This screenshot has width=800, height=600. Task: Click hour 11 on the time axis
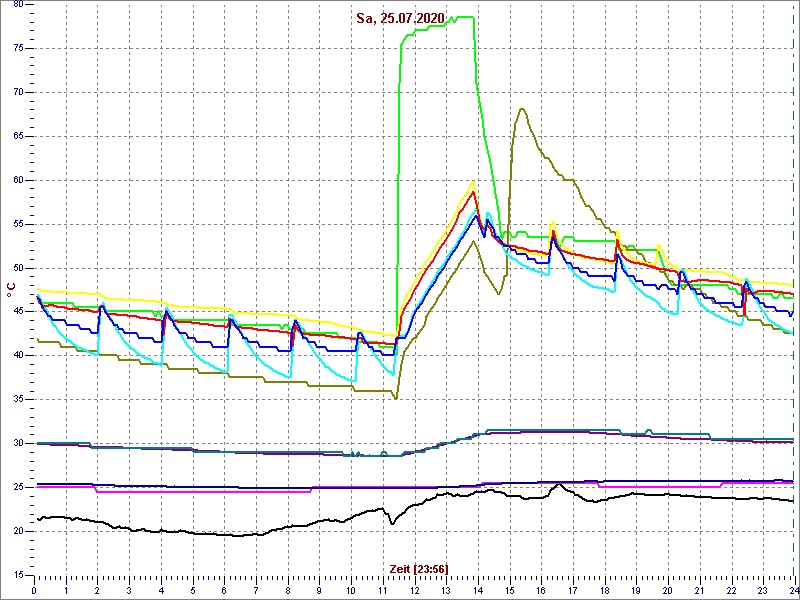(382, 590)
